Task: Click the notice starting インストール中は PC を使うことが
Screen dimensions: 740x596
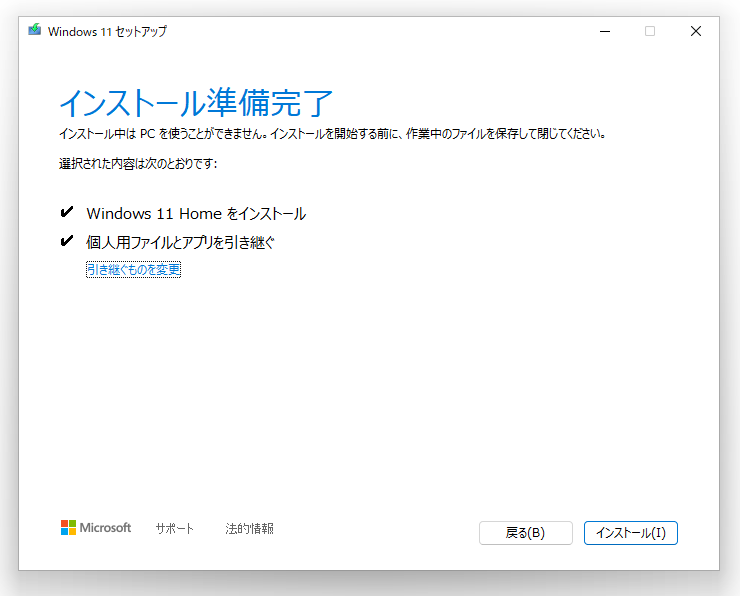Action: tap(332, 134)
